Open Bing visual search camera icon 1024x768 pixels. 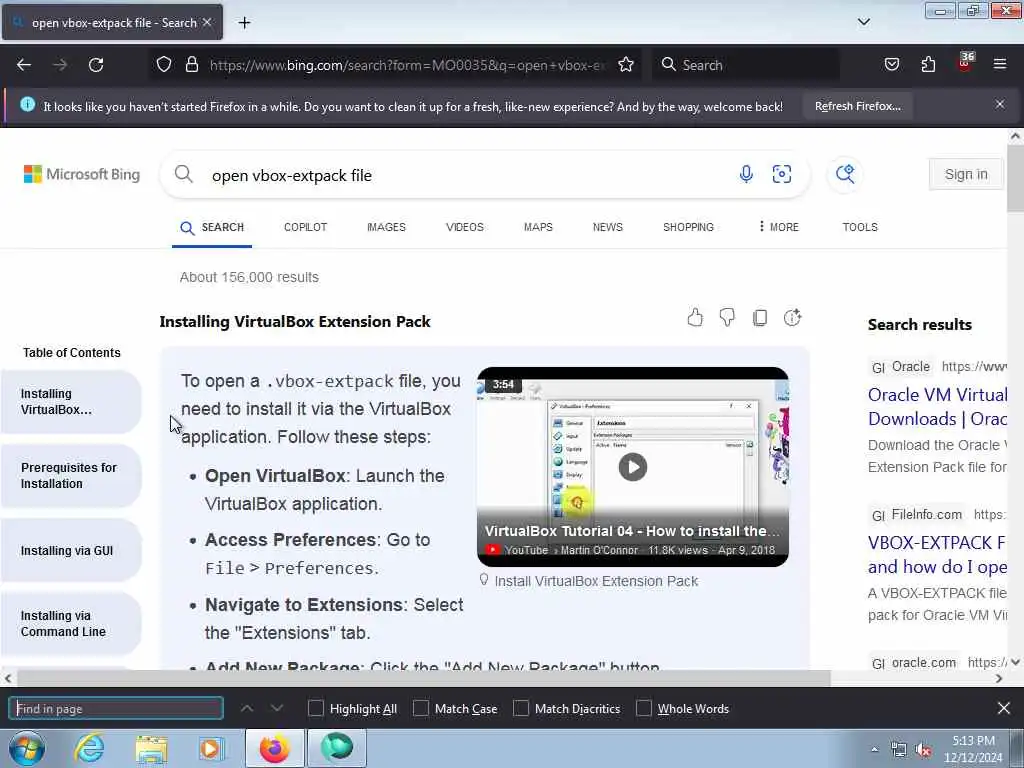tap(782, 174)
